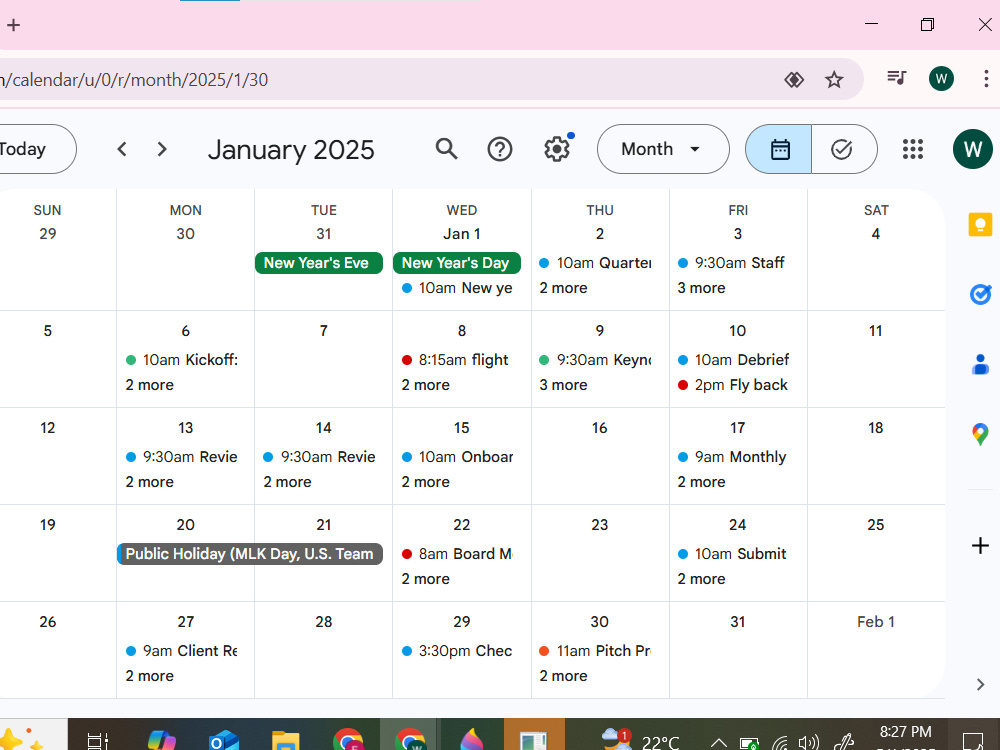
Task: Open File Explorer from the taskbar
Action: pos(285,740)
